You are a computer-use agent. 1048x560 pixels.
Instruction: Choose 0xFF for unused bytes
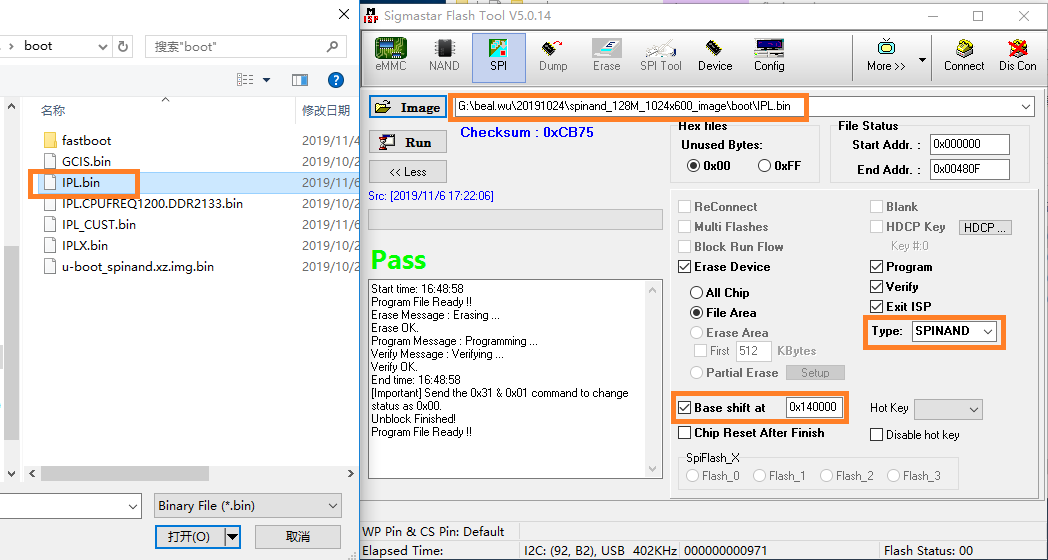765,166
